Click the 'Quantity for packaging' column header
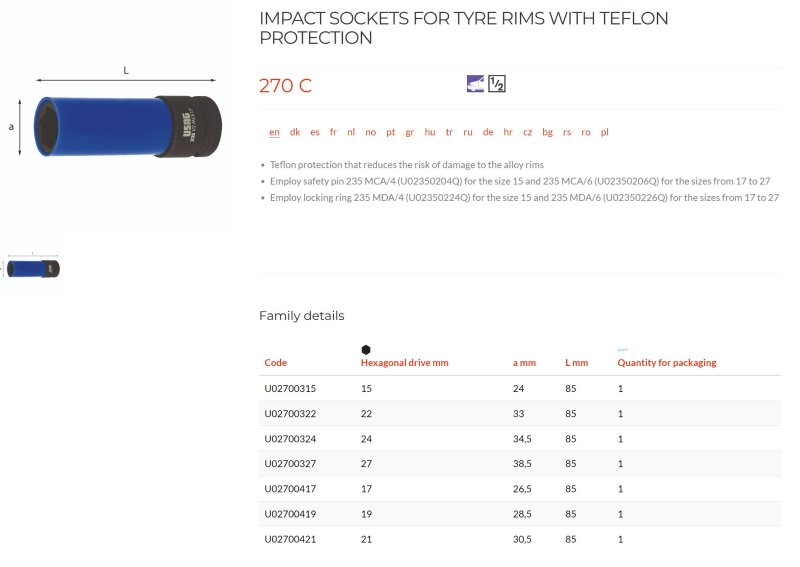Screen dimensions: 800x567 coord(667,363)
